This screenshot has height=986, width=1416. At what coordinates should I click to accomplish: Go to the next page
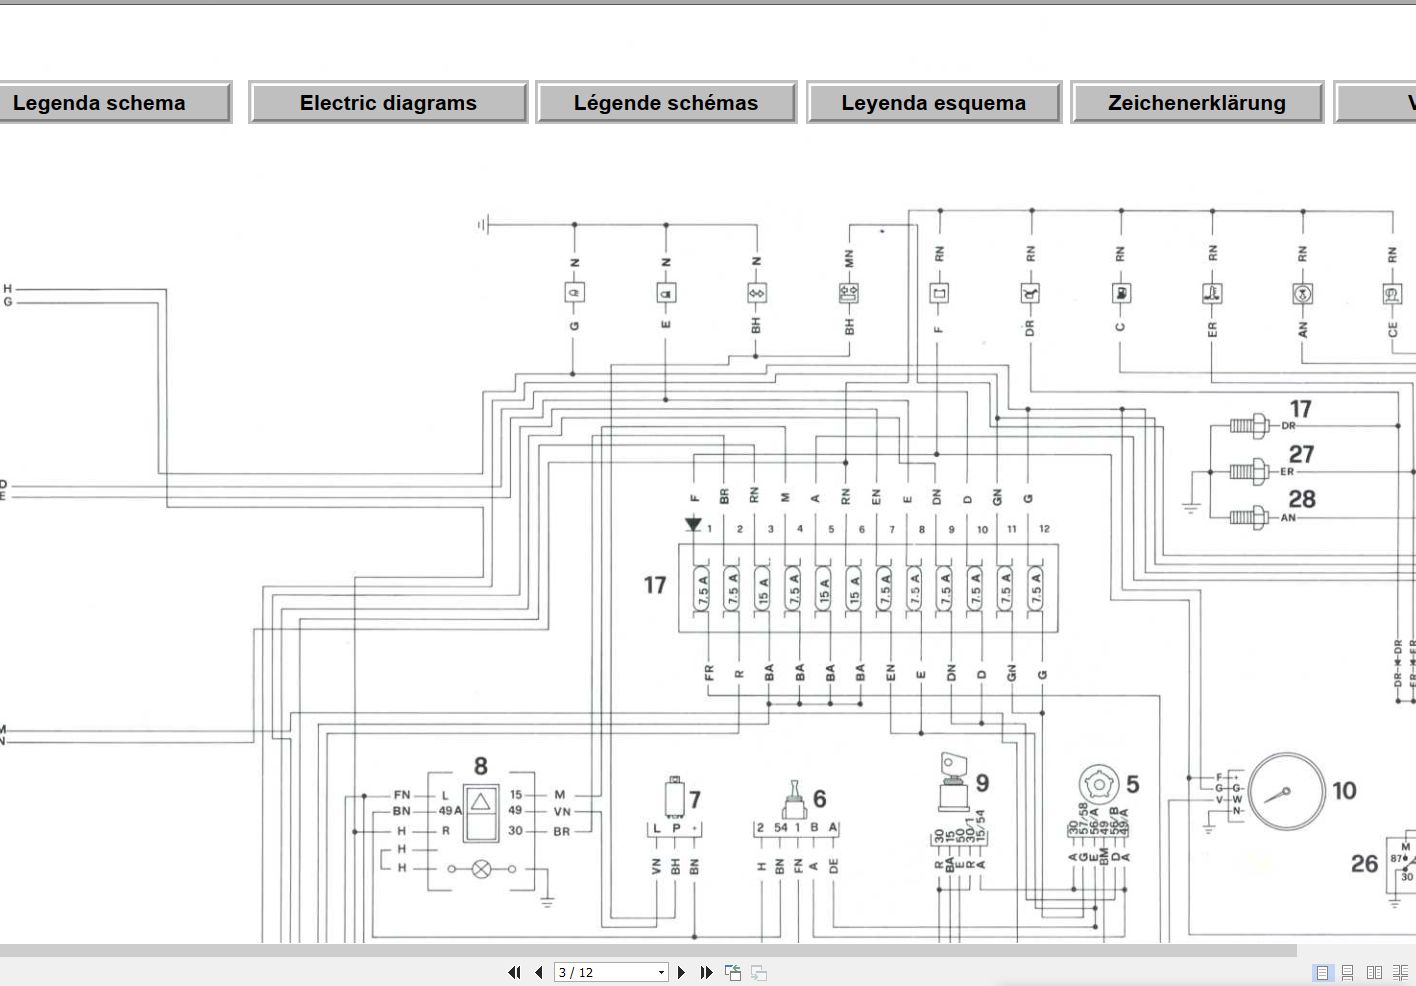point(682,972)
